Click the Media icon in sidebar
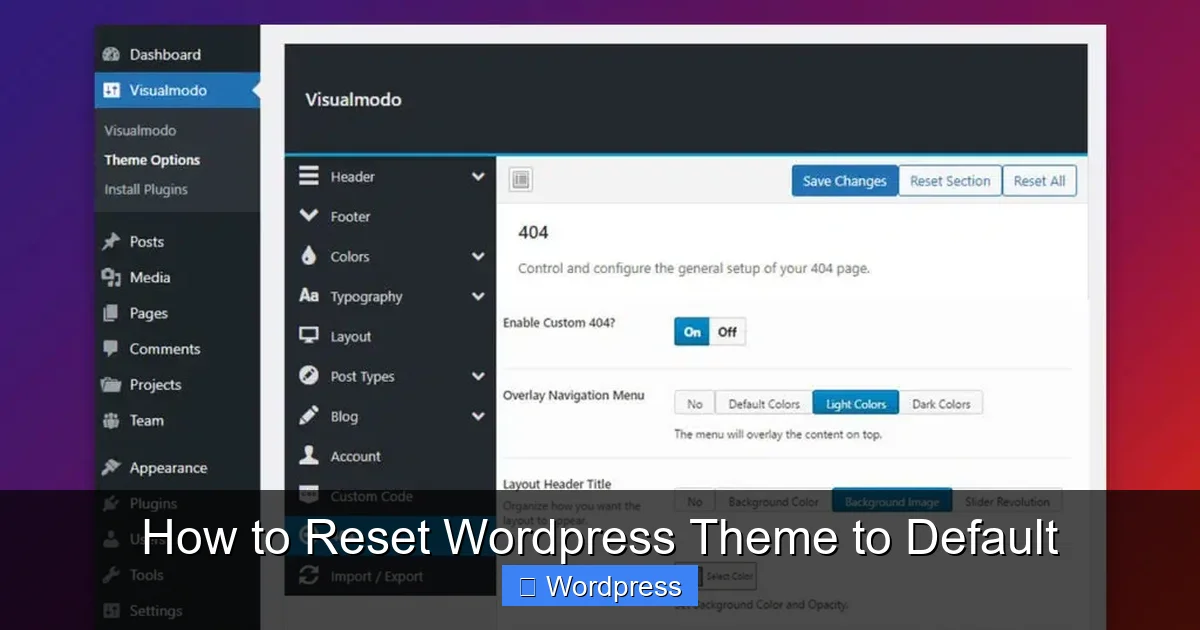The width and height of the screenshot is (1200, 630). coord(111,278)
